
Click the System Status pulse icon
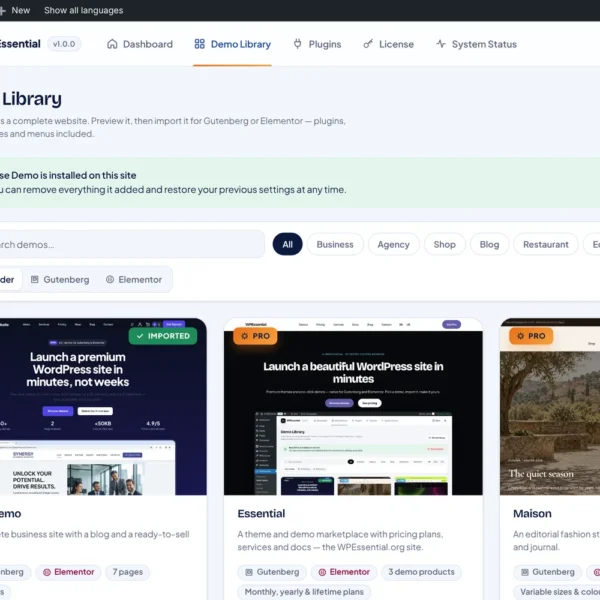(441, 44)
